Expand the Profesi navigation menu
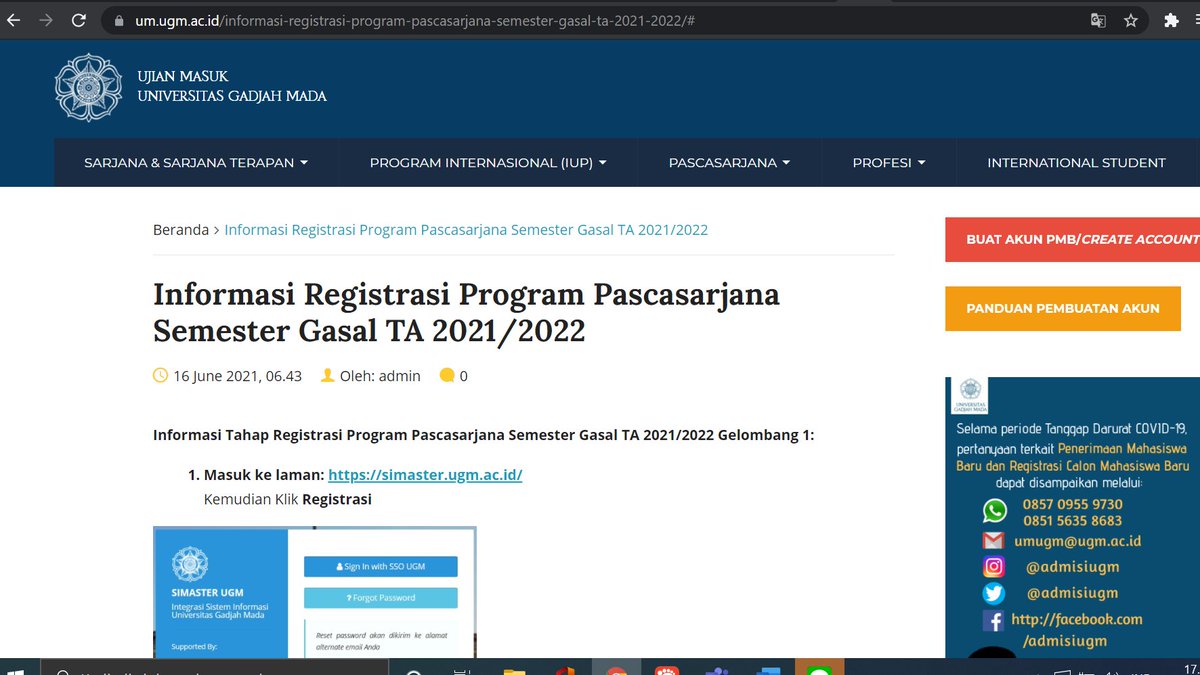This screenshot has width=1200, height=675. [x=889, y=162]
